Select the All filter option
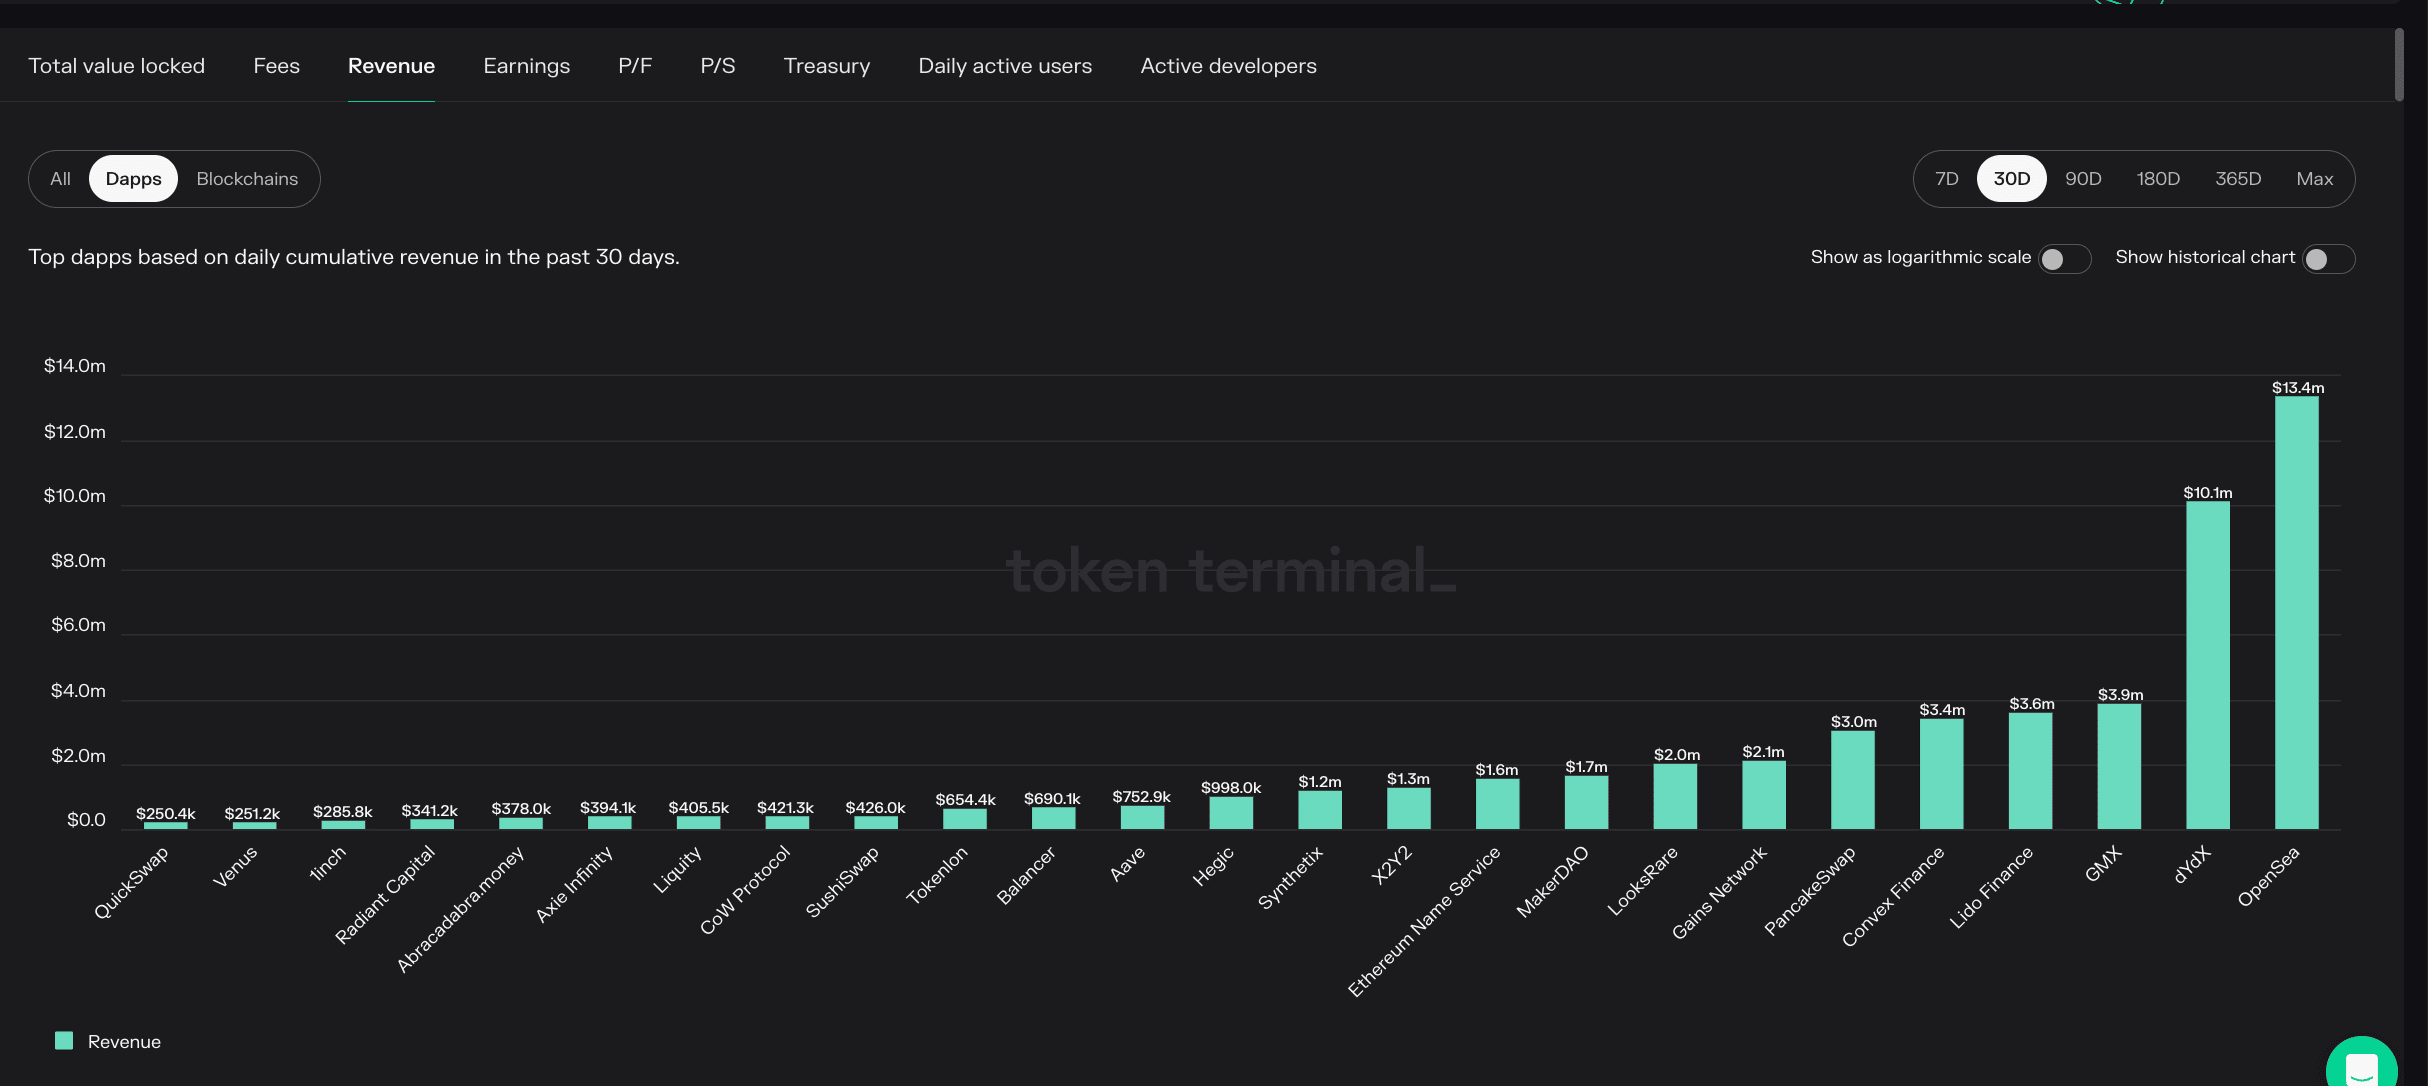 pyautogui.click(x=60, y=179)
